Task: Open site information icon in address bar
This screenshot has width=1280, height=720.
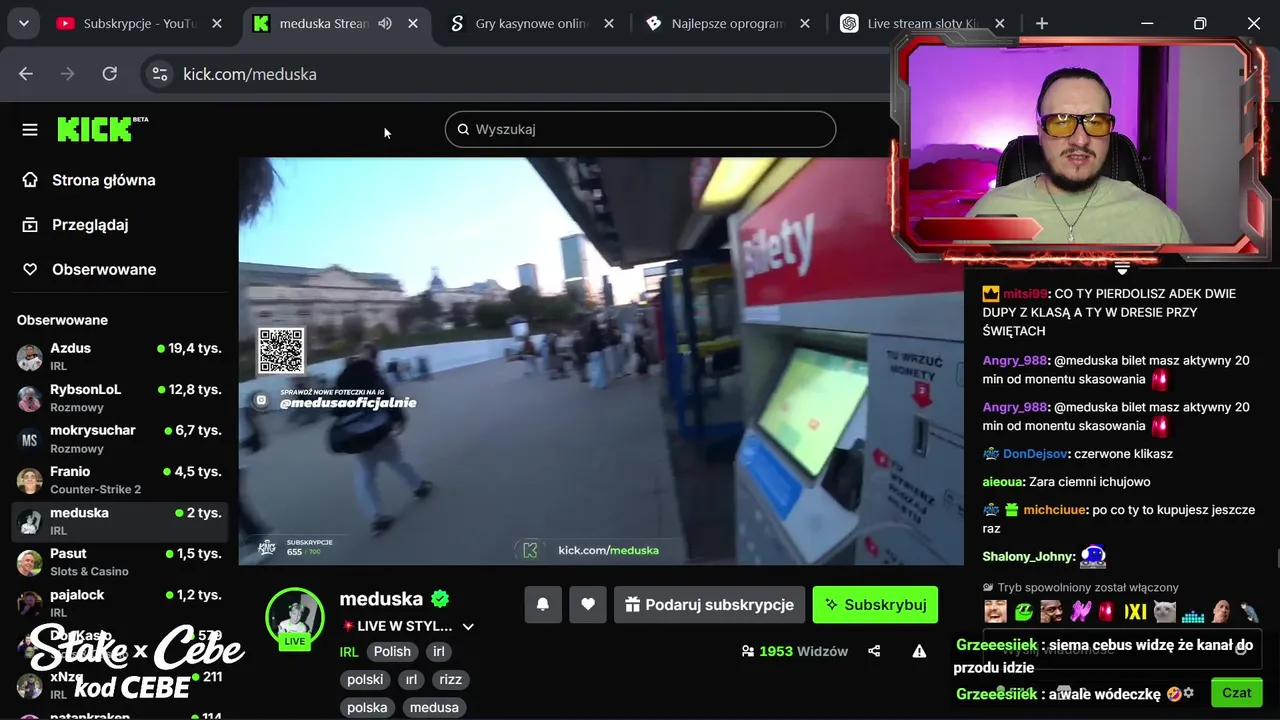Action: (159, 74)
